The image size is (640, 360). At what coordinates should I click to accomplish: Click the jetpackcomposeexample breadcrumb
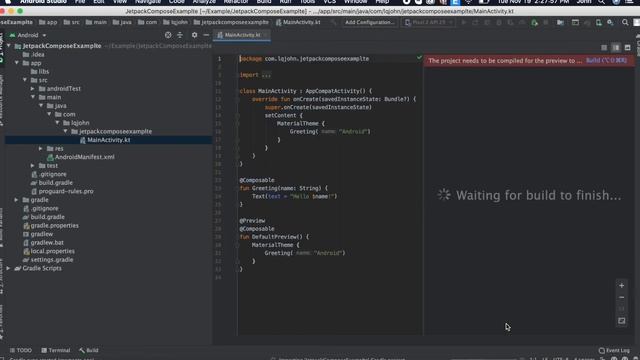click(x=231, y=22)
